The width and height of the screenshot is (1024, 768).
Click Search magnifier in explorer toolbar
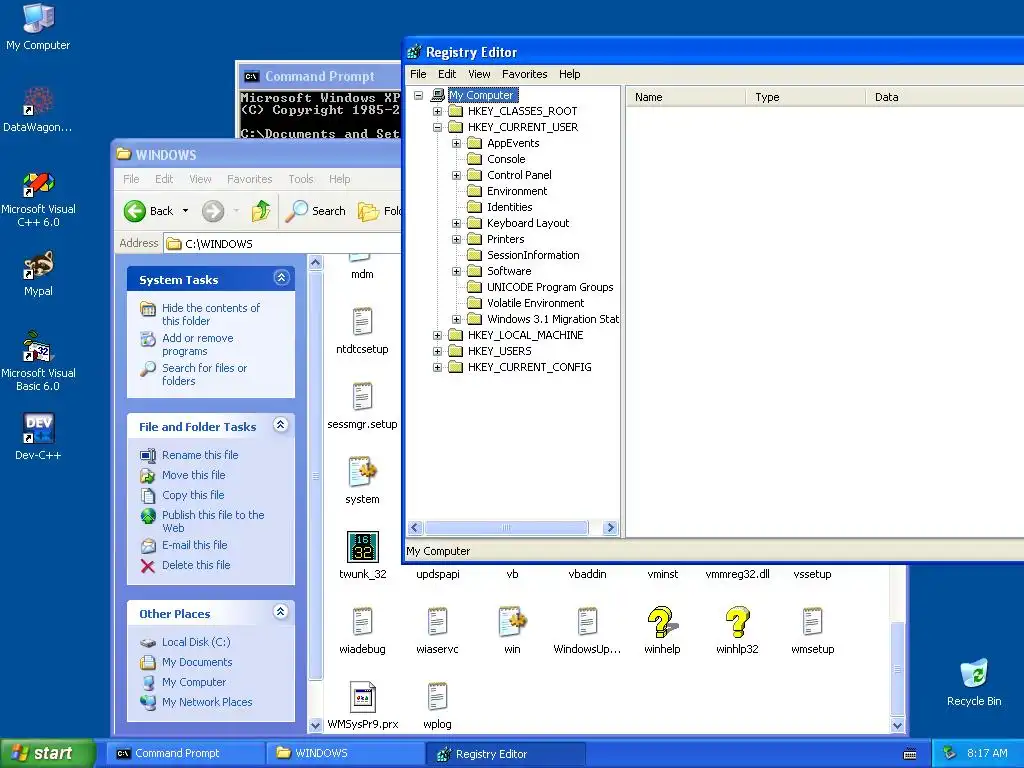pos(296,211)
